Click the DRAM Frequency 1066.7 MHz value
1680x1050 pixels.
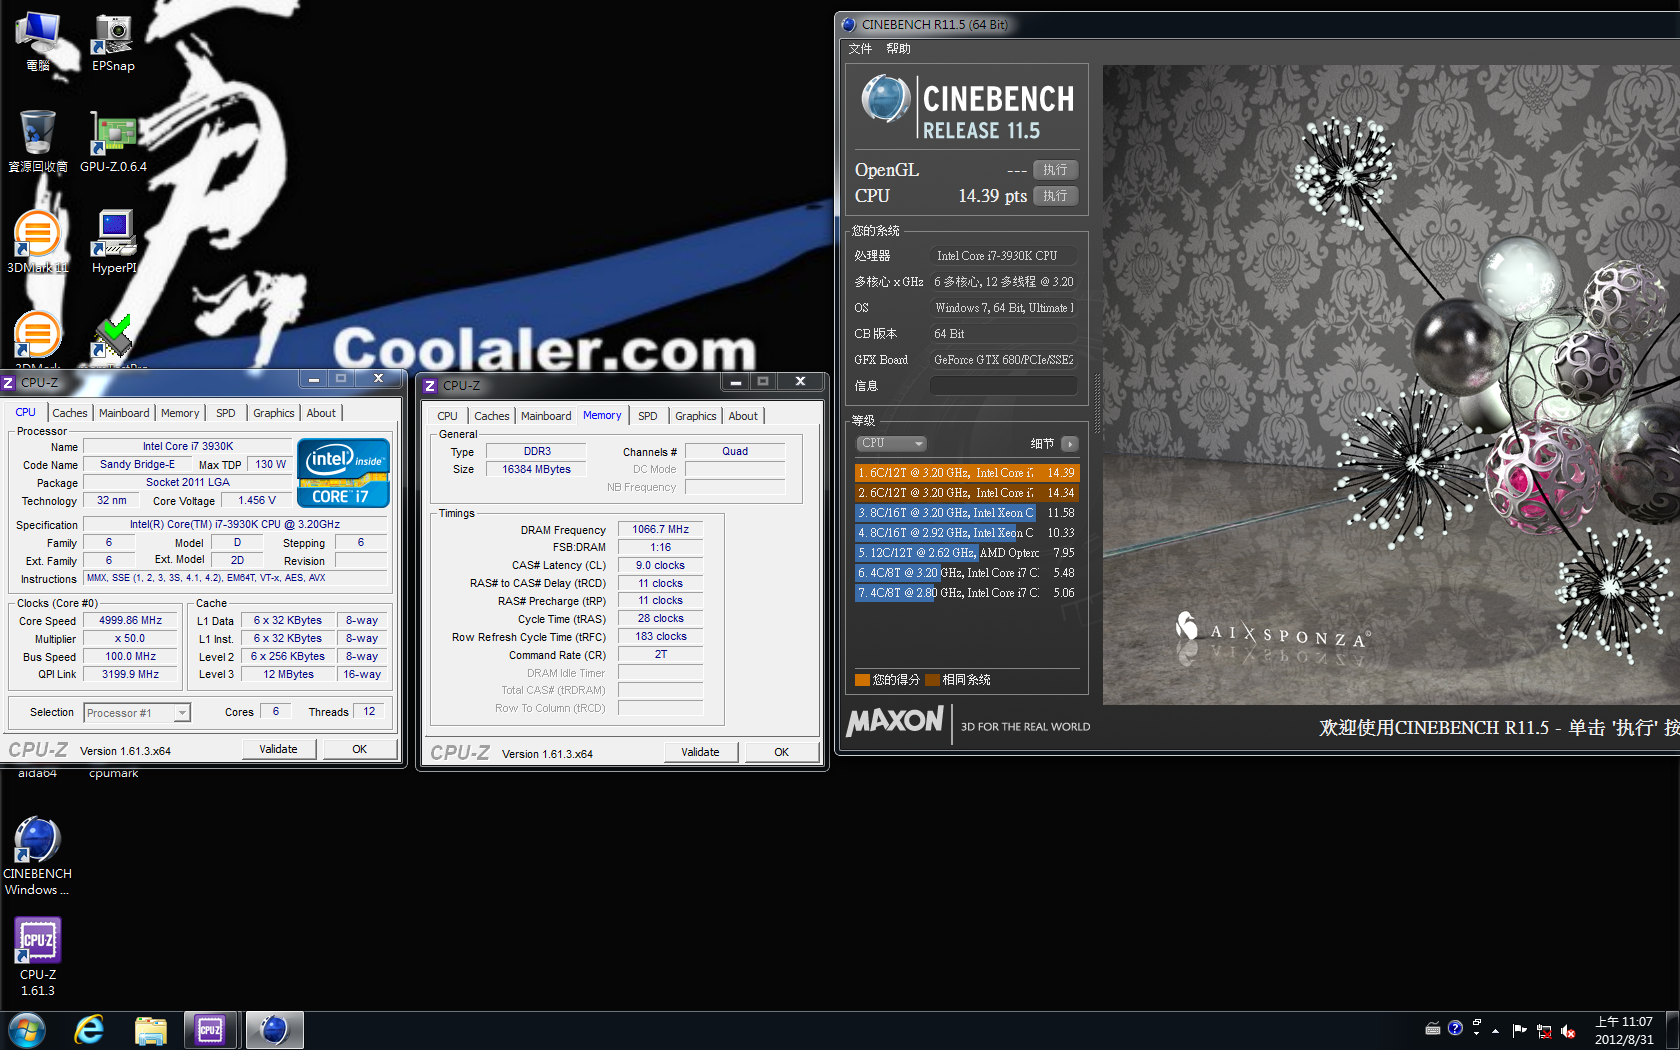(660, 530)
